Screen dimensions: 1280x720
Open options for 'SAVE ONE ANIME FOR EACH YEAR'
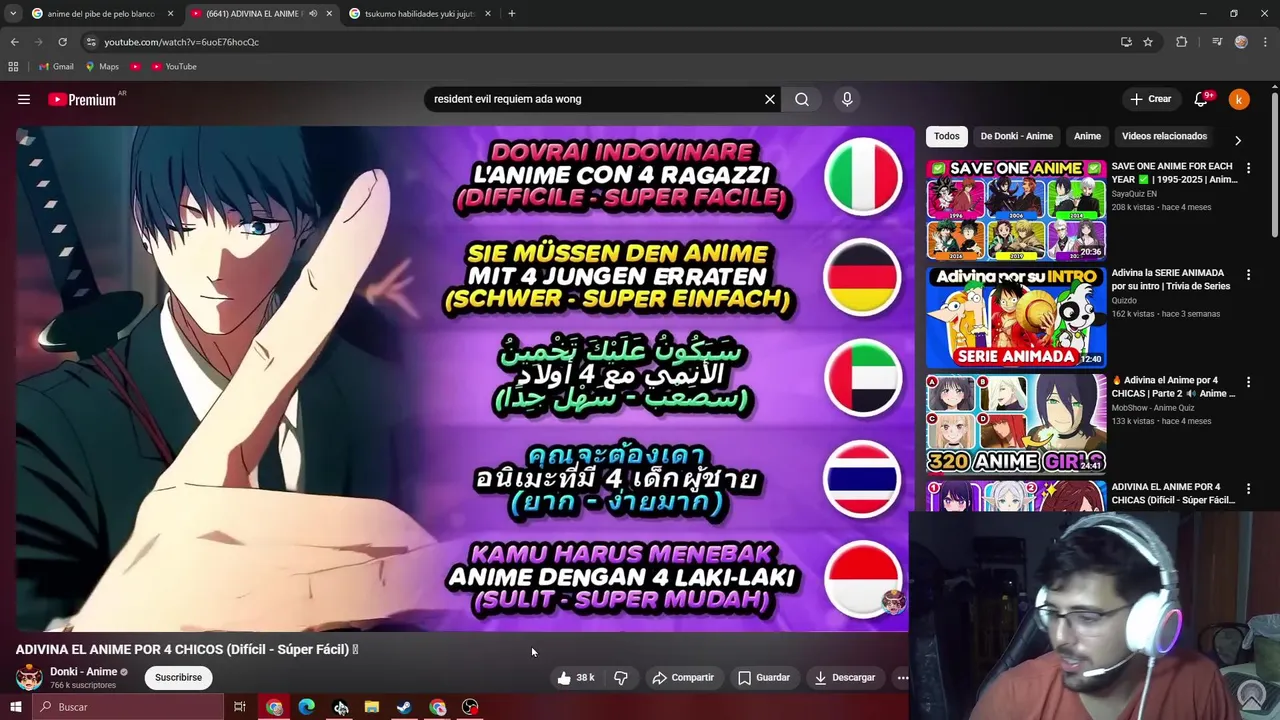click(1248, 168)
